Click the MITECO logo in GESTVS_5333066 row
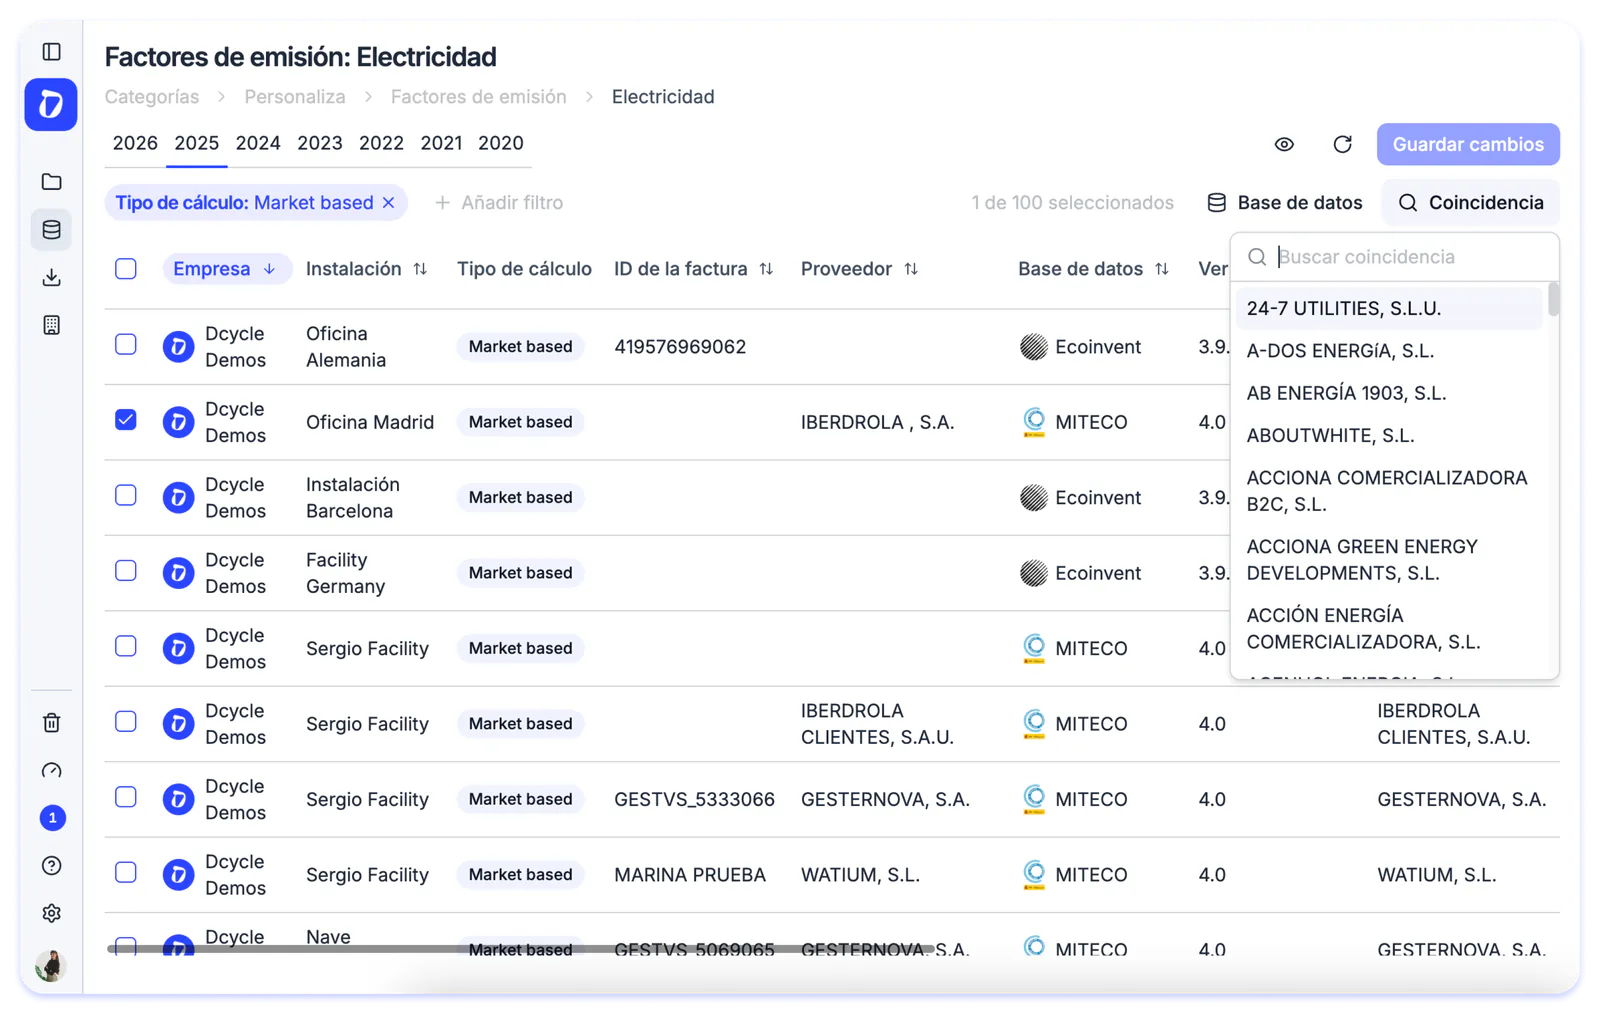This screenshot has width=1600, height=1014. 1034,799
